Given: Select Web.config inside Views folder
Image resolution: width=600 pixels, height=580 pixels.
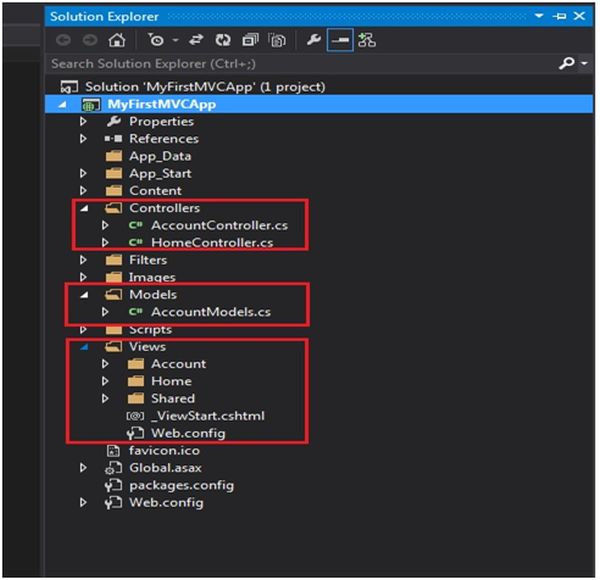Looking at the screenshot, I should [x=188, y=433].
